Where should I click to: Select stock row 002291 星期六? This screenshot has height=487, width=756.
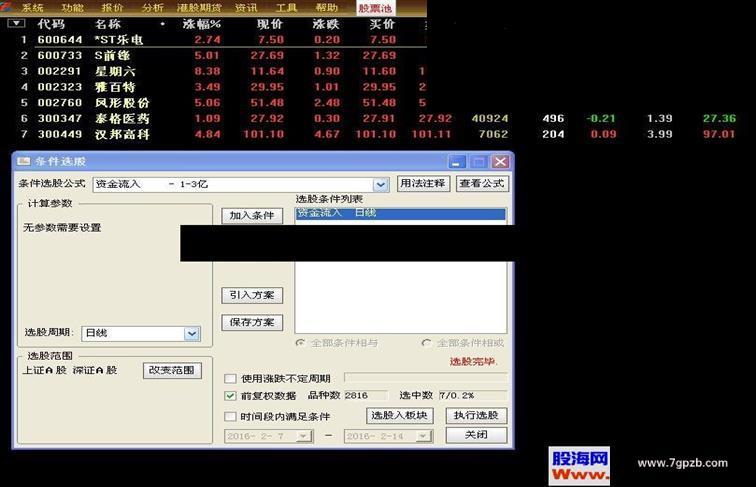(213, 71)
